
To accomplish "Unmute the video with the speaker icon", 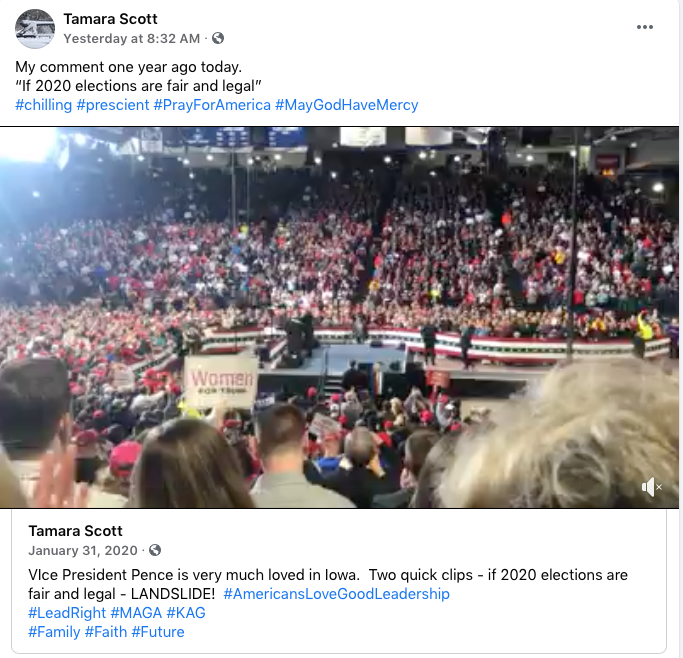I will pos(651,487).
